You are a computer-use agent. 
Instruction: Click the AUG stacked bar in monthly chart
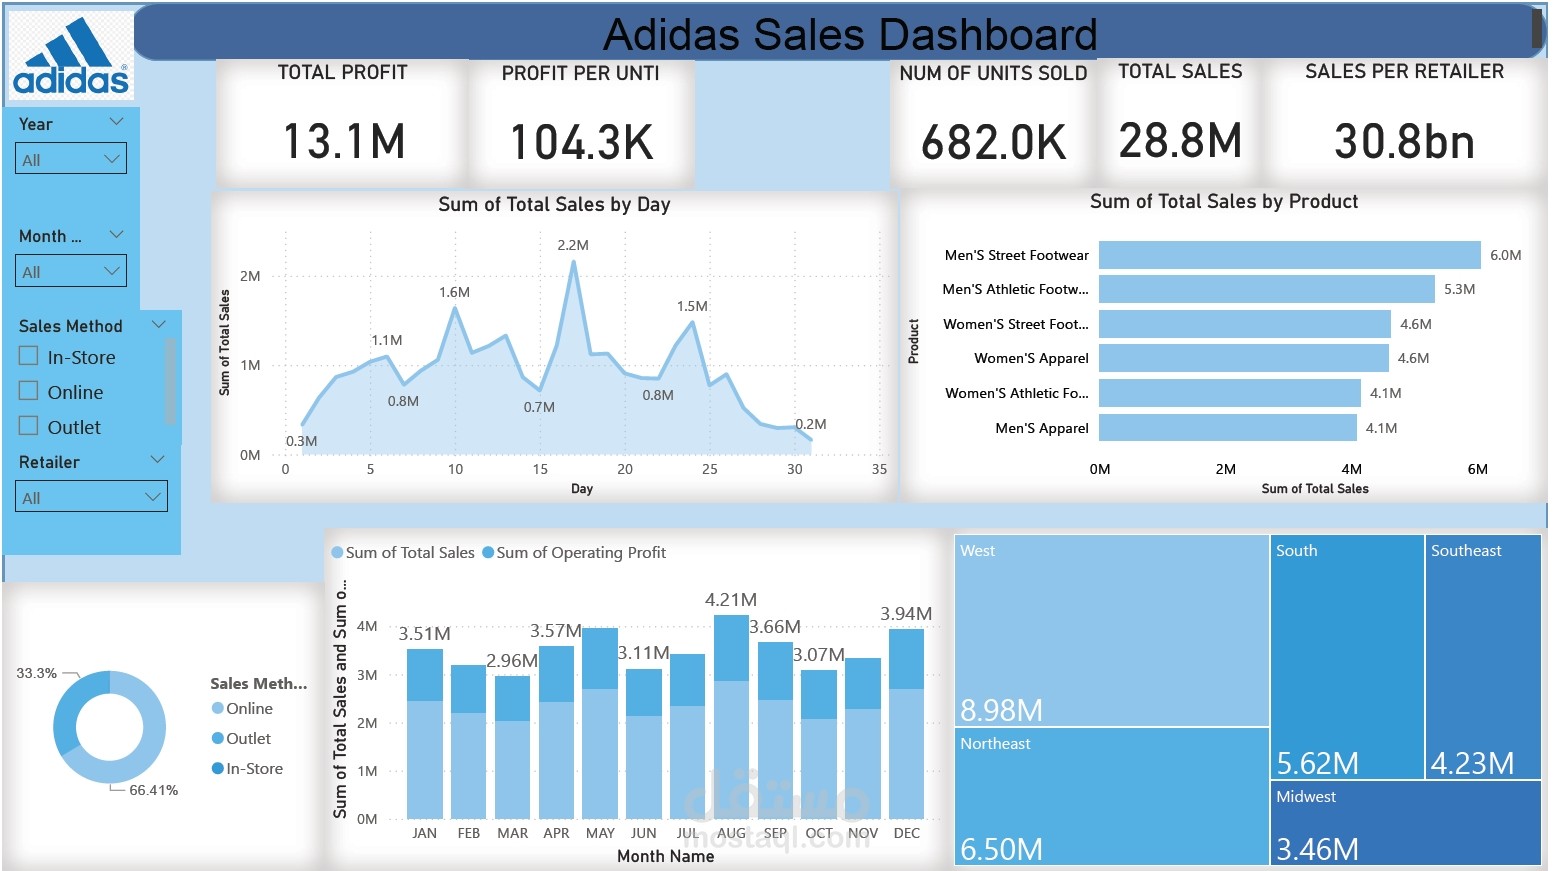coord(732,720)
